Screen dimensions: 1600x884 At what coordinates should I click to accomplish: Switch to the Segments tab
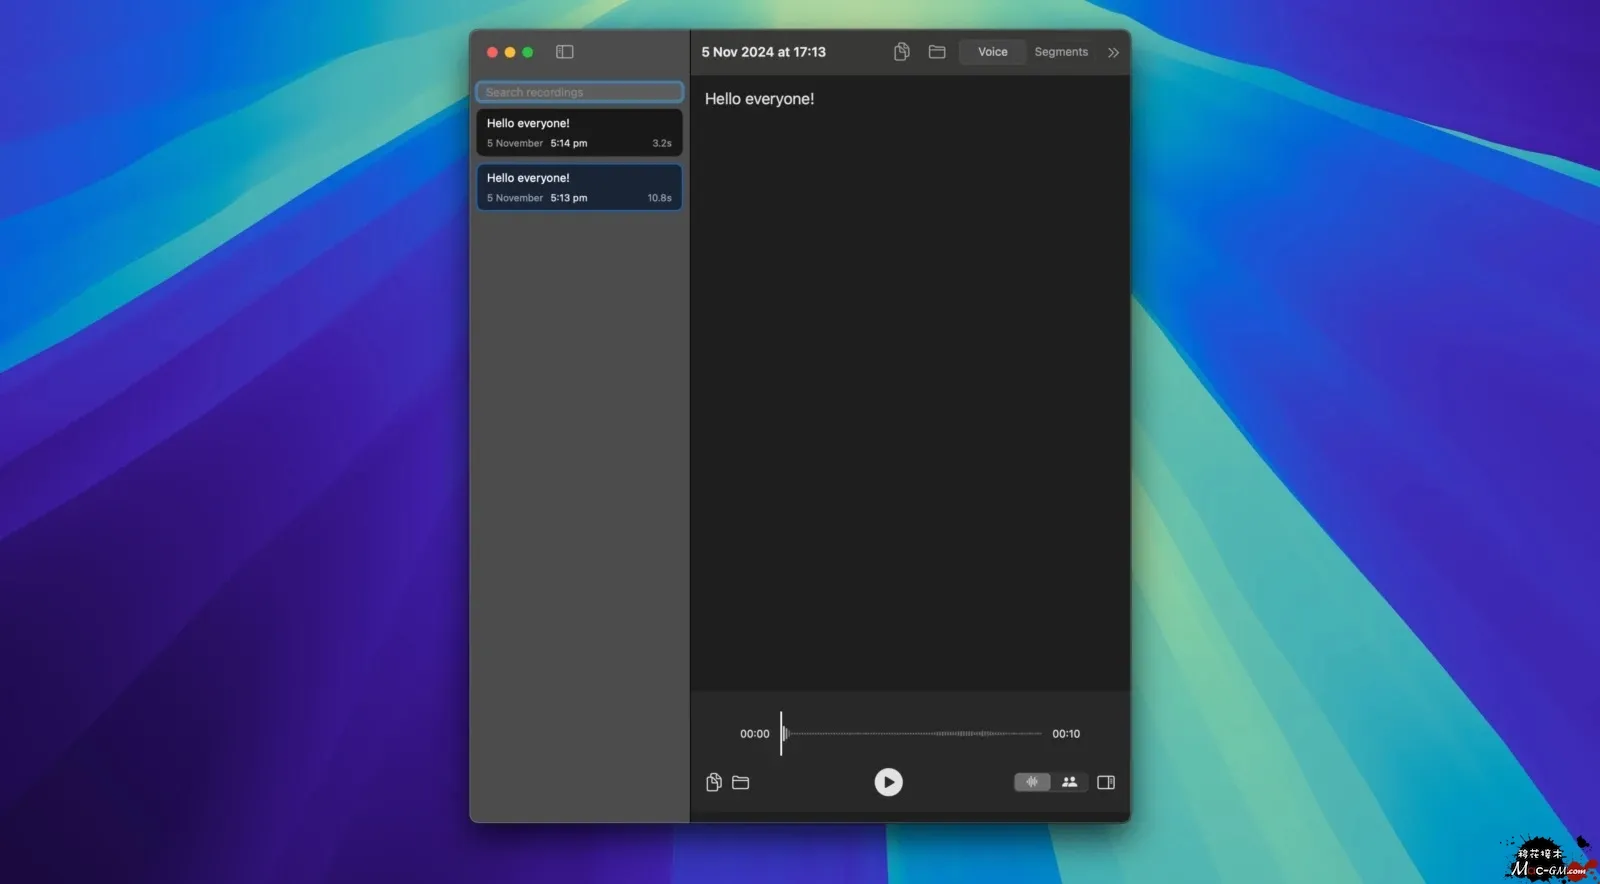1061,52
